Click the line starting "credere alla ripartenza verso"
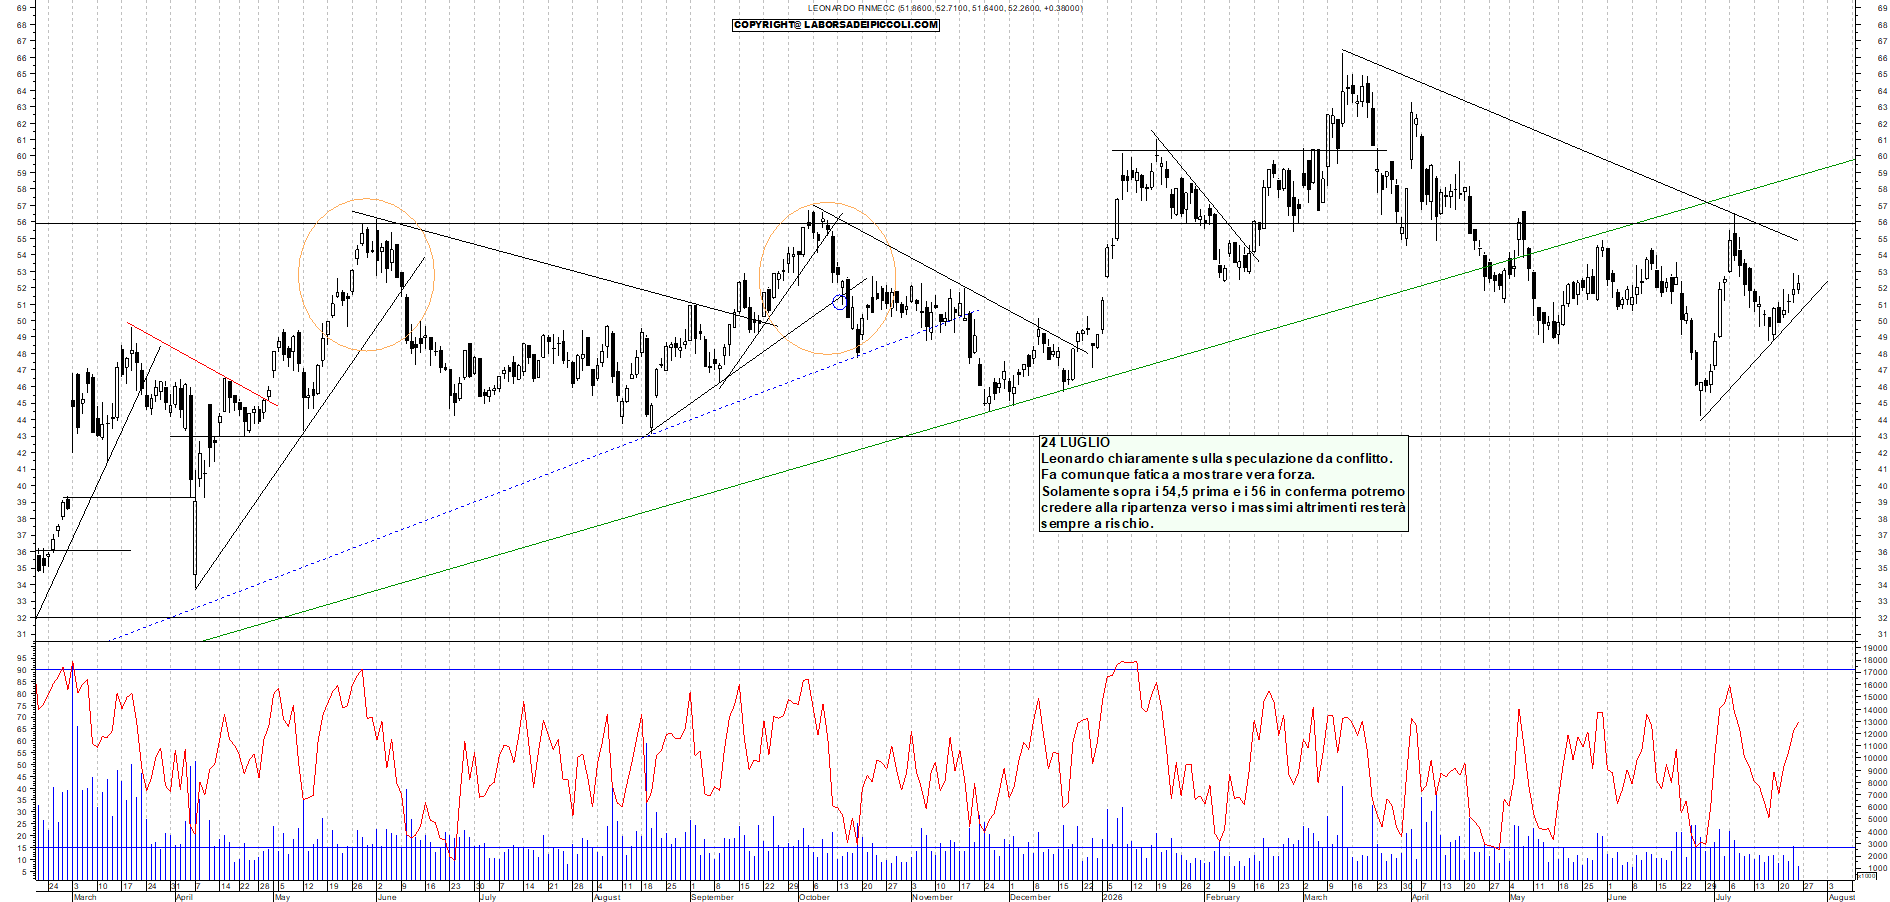The width and height of the screenshot is (1890, 902). pos(1223,507)
